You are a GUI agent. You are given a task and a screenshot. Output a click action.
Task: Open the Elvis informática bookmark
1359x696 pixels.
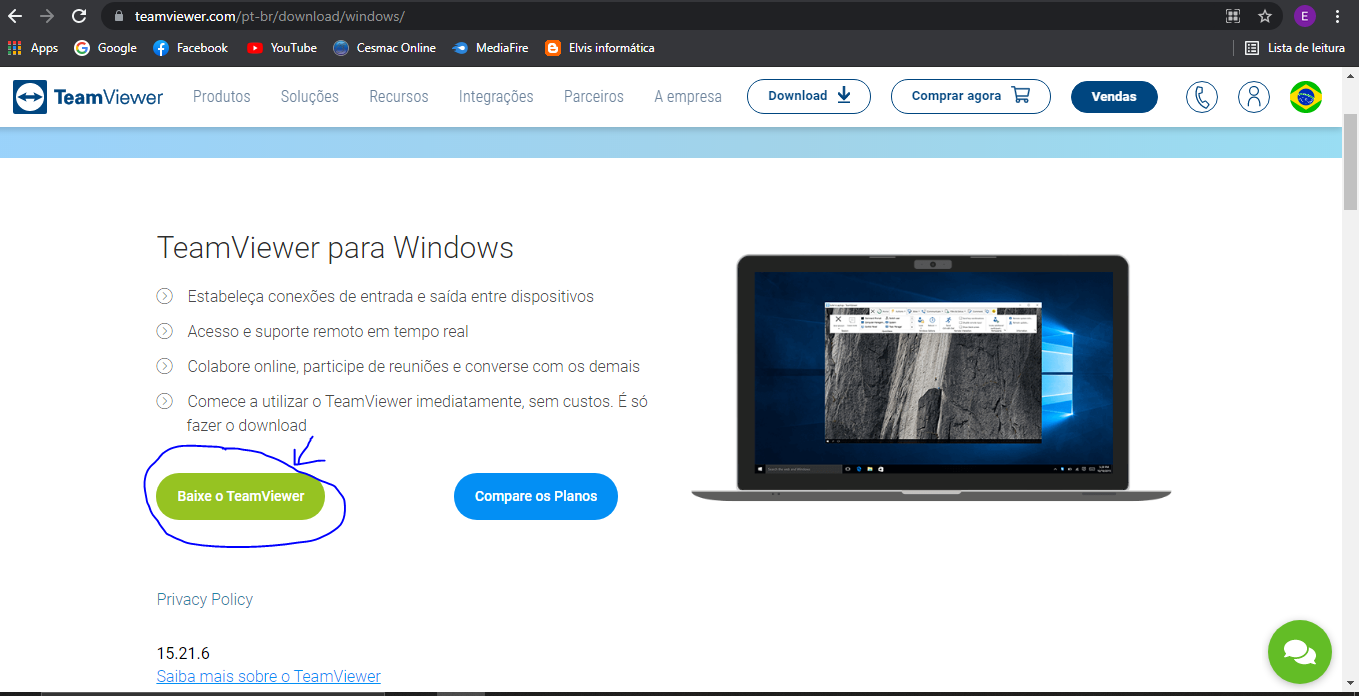[600, 48]
